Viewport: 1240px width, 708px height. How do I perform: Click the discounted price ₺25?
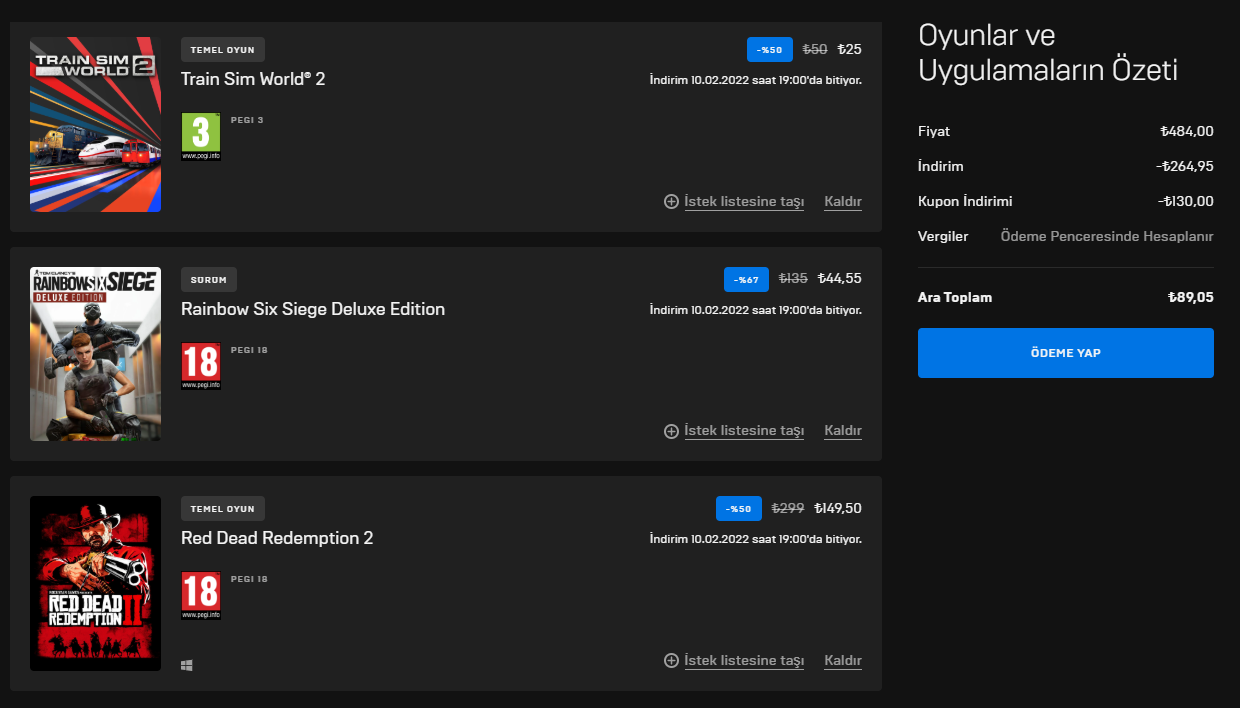click(849, 49)
